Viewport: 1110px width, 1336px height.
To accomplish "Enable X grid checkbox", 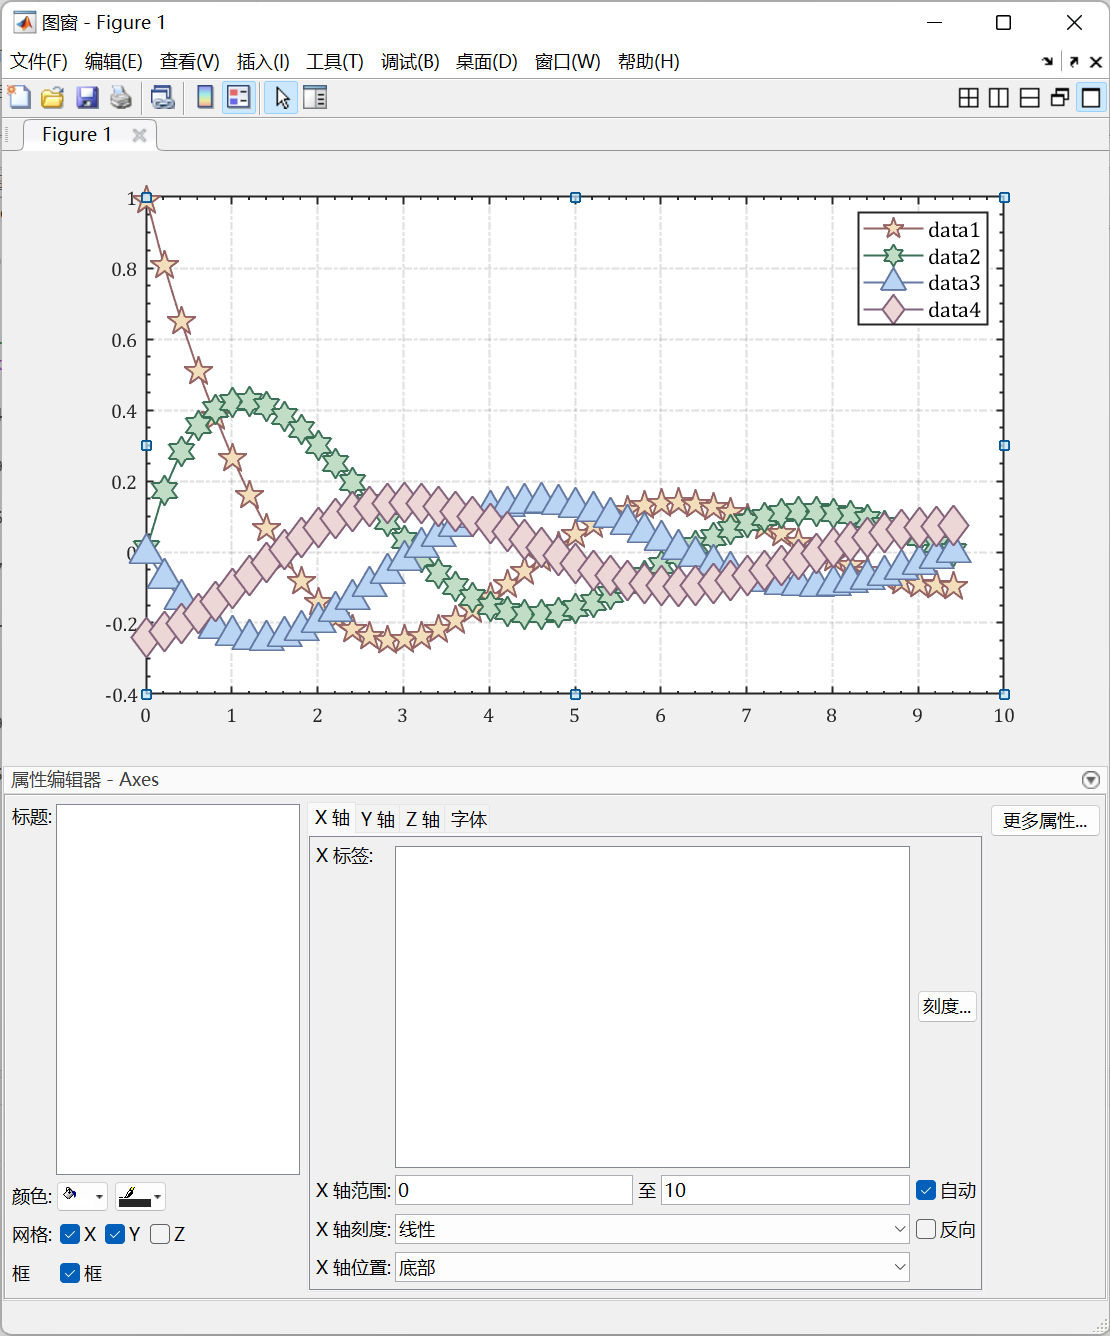I will click(x=70, y=1234).
